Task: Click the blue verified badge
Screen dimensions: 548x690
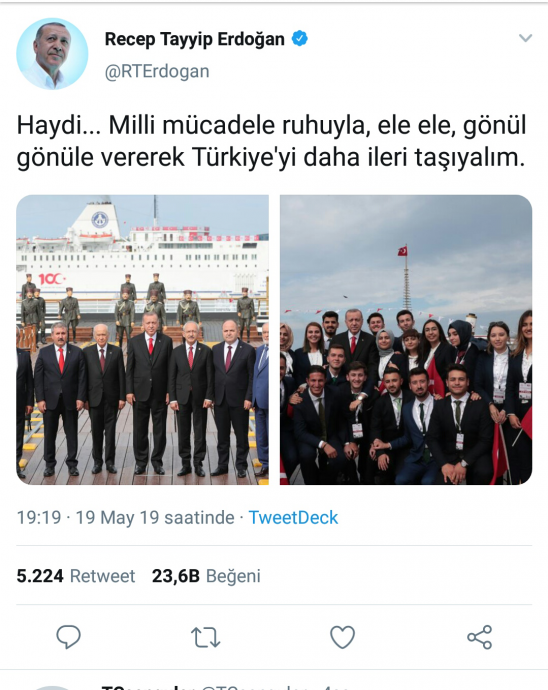Action: 300,39
